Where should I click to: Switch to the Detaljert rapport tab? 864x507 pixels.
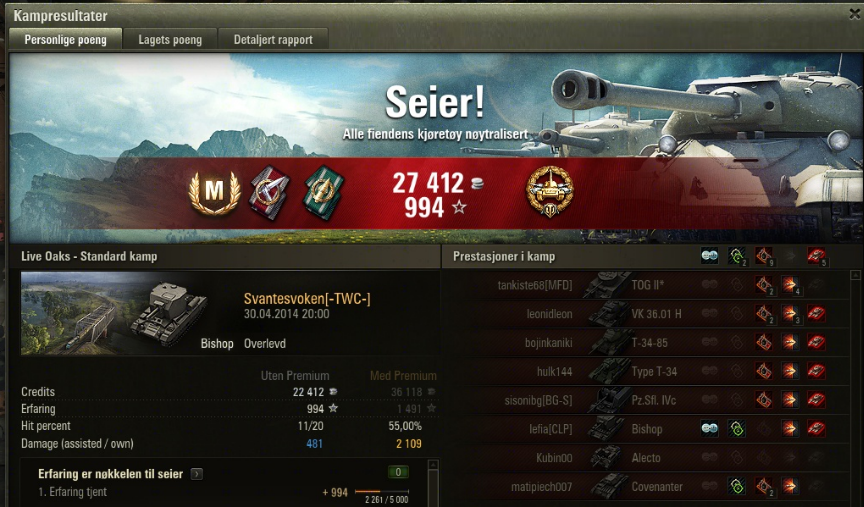click(273, 40)
